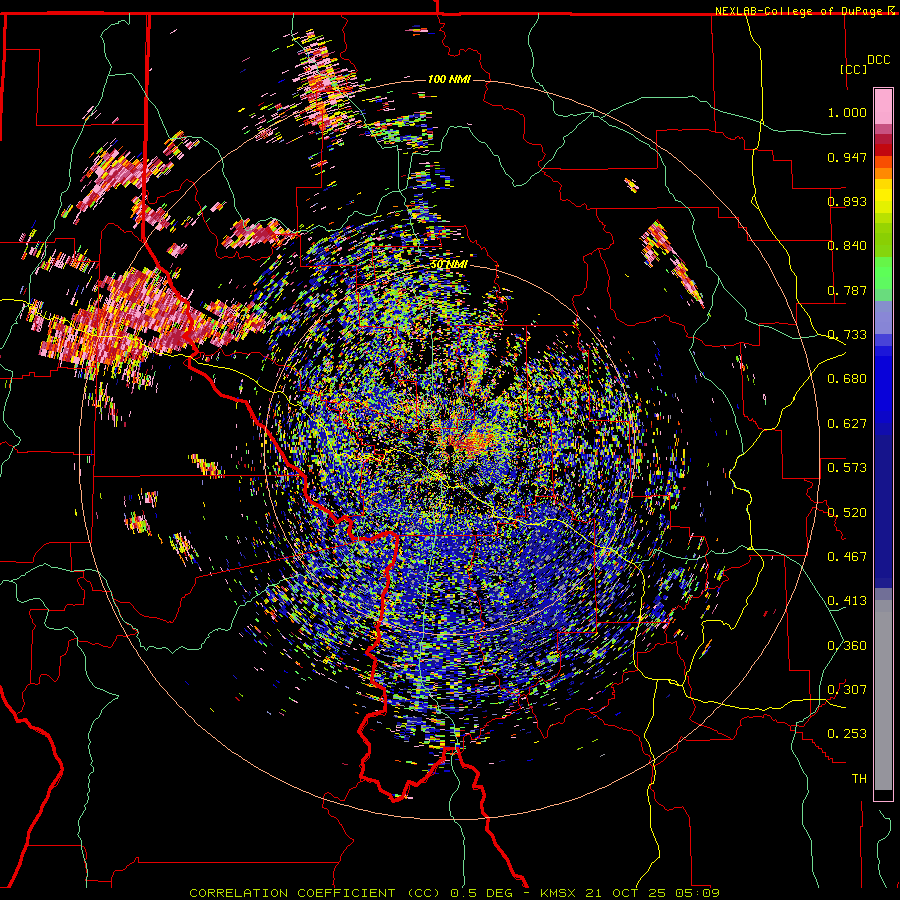This screenshot has width=900, height=900.
Task: Click the DCC product label above legend
Action: [x=878, y=60]
